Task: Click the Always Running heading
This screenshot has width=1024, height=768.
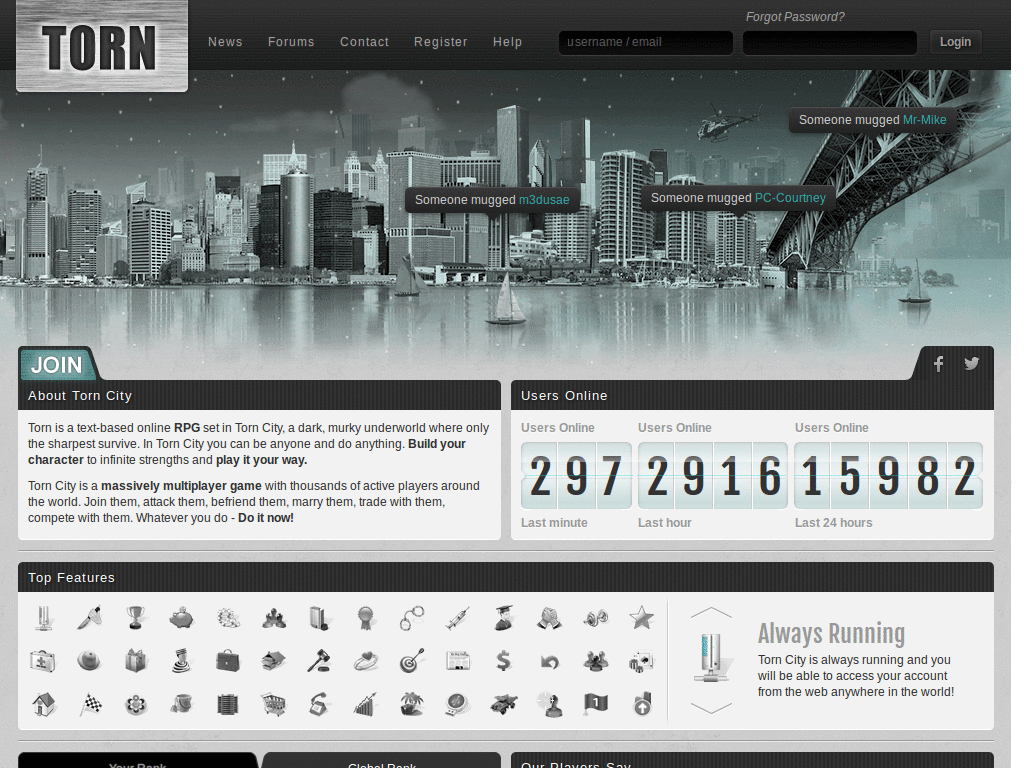Action: [831, 633]
